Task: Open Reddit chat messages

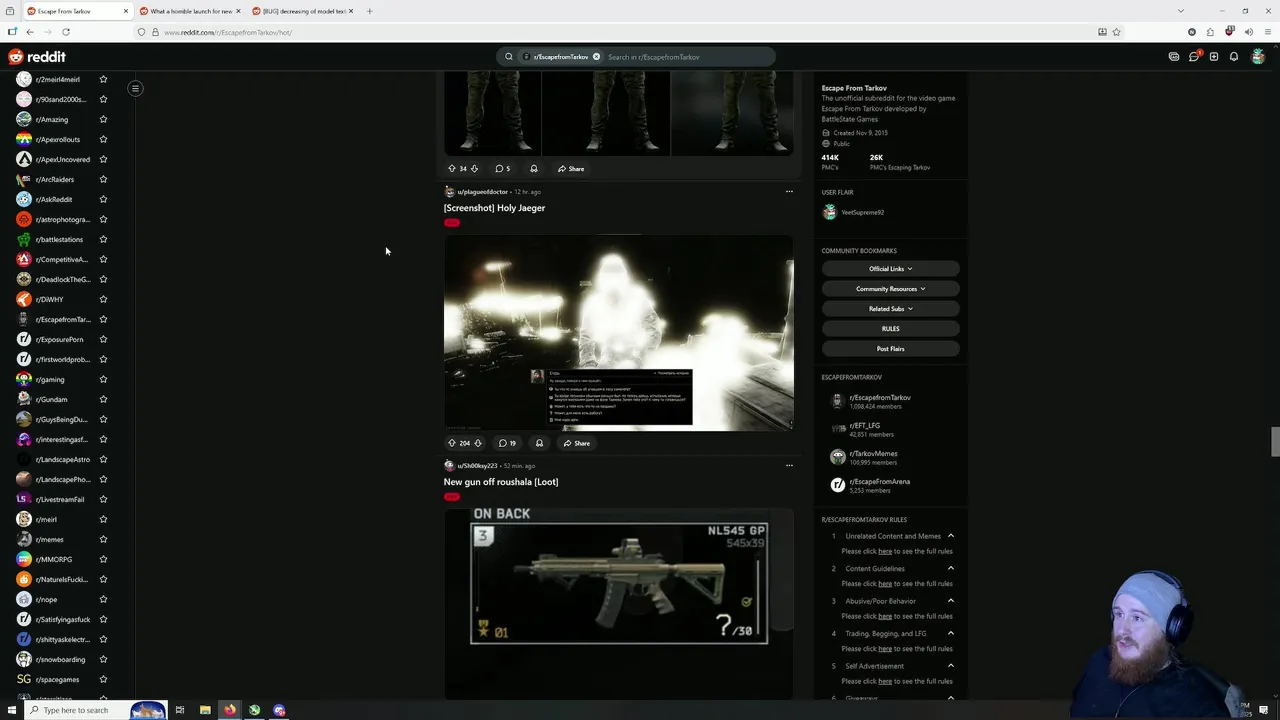Action: click(x=1194, y=57)
